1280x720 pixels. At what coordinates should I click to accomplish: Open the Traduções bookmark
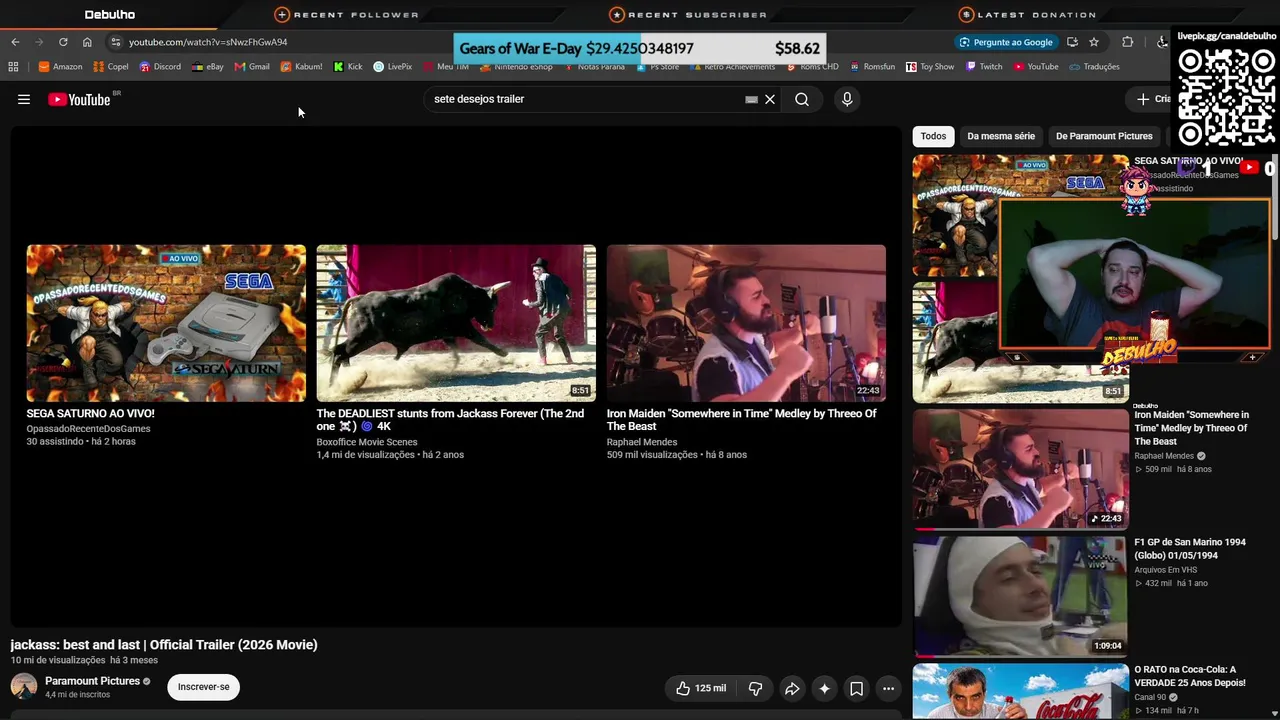[x=1094, y=67]
